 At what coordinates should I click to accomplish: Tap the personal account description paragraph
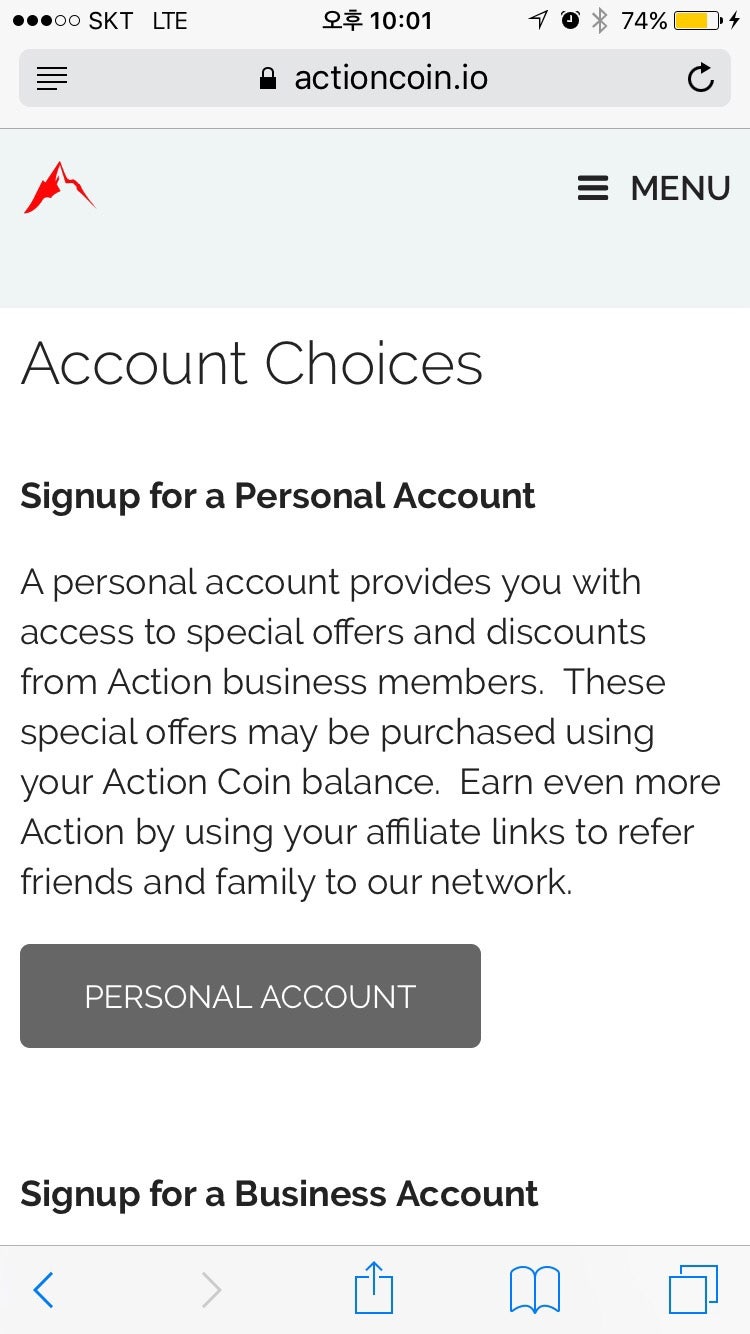(x=370, y=732)
